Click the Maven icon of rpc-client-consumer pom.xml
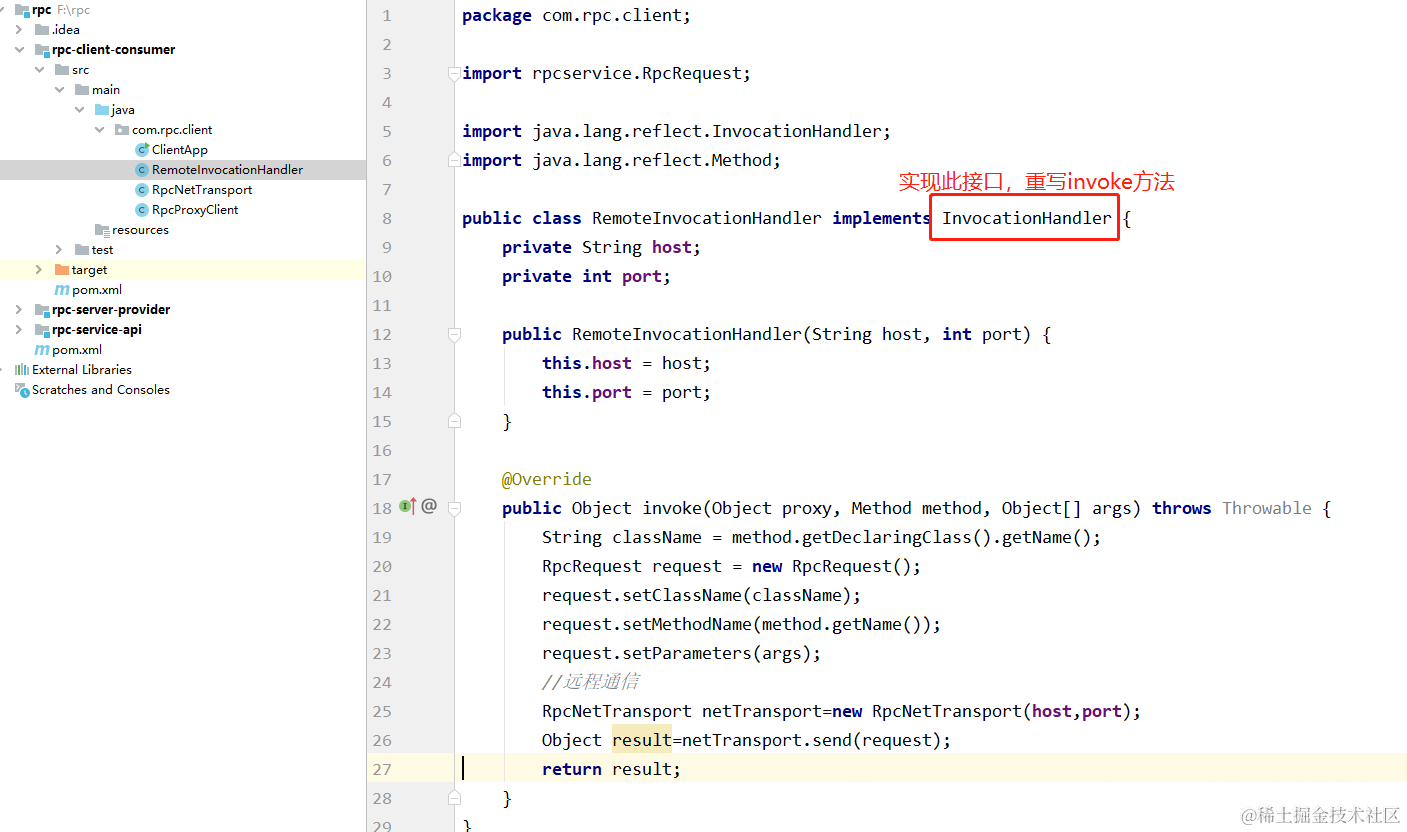 [62, 290]
